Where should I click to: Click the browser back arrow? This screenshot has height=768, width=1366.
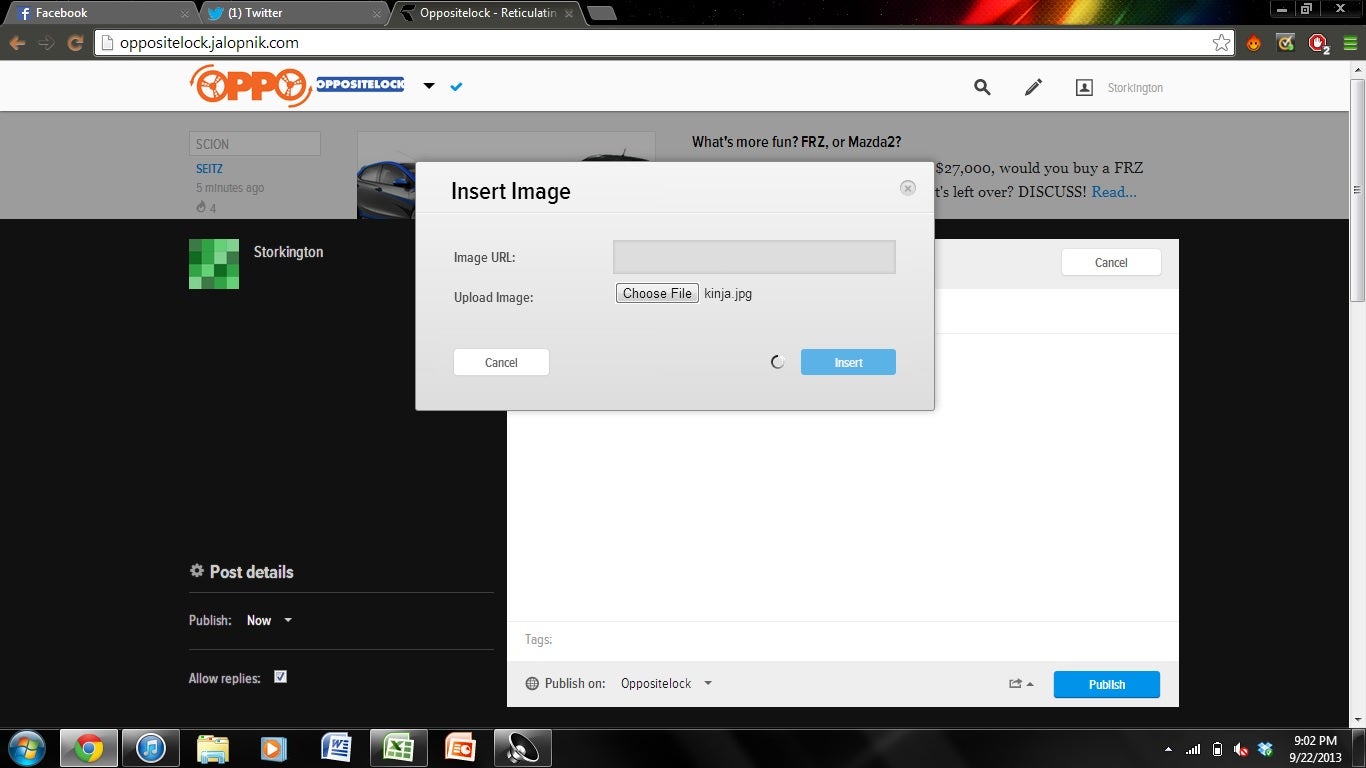[17, 43]
